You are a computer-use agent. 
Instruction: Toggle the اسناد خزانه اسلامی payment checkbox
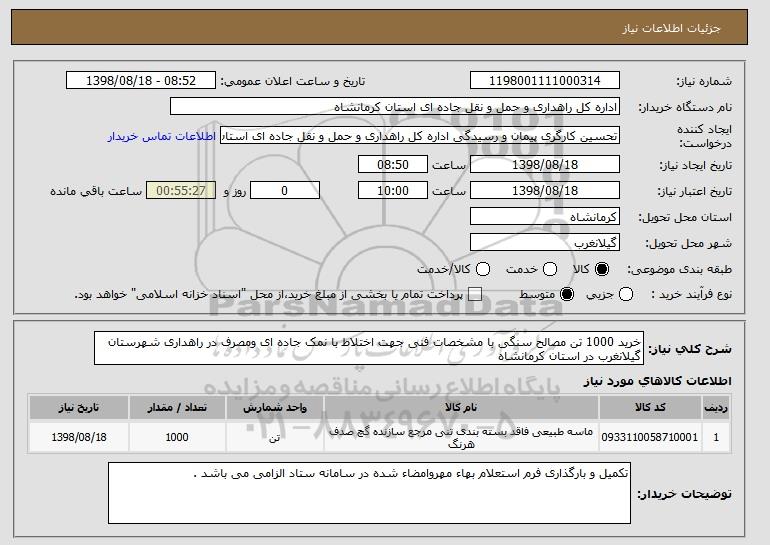pyautogui.click(x=475, y=295)
